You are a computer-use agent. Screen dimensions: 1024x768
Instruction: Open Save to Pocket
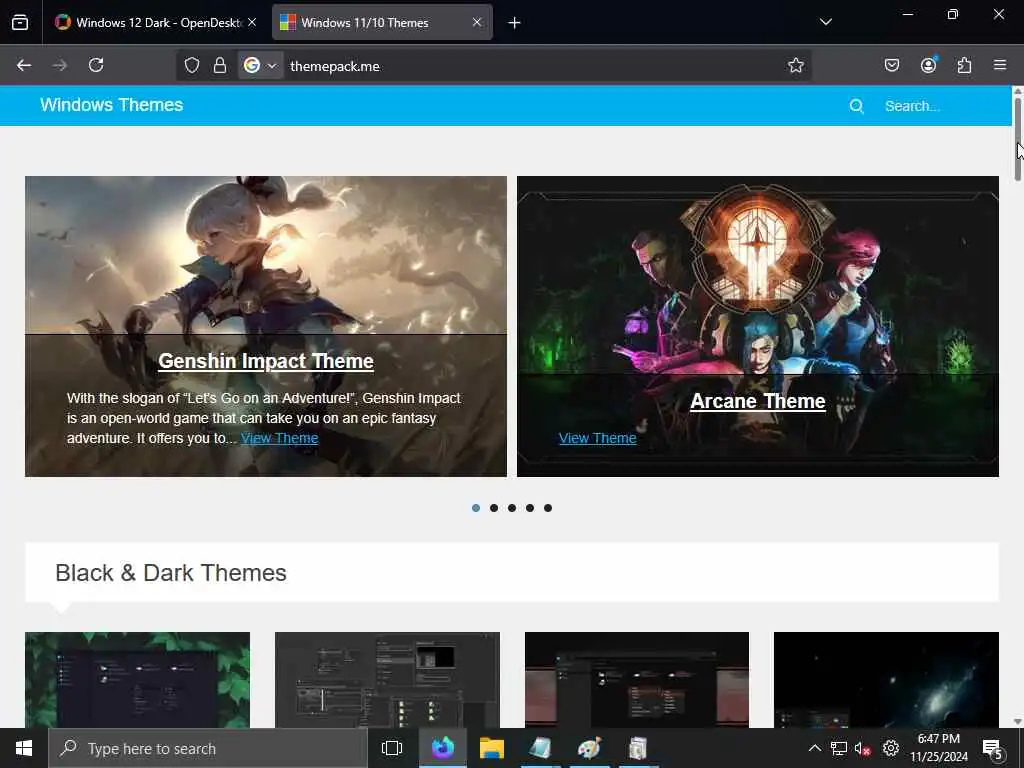[x=891, y=65]
